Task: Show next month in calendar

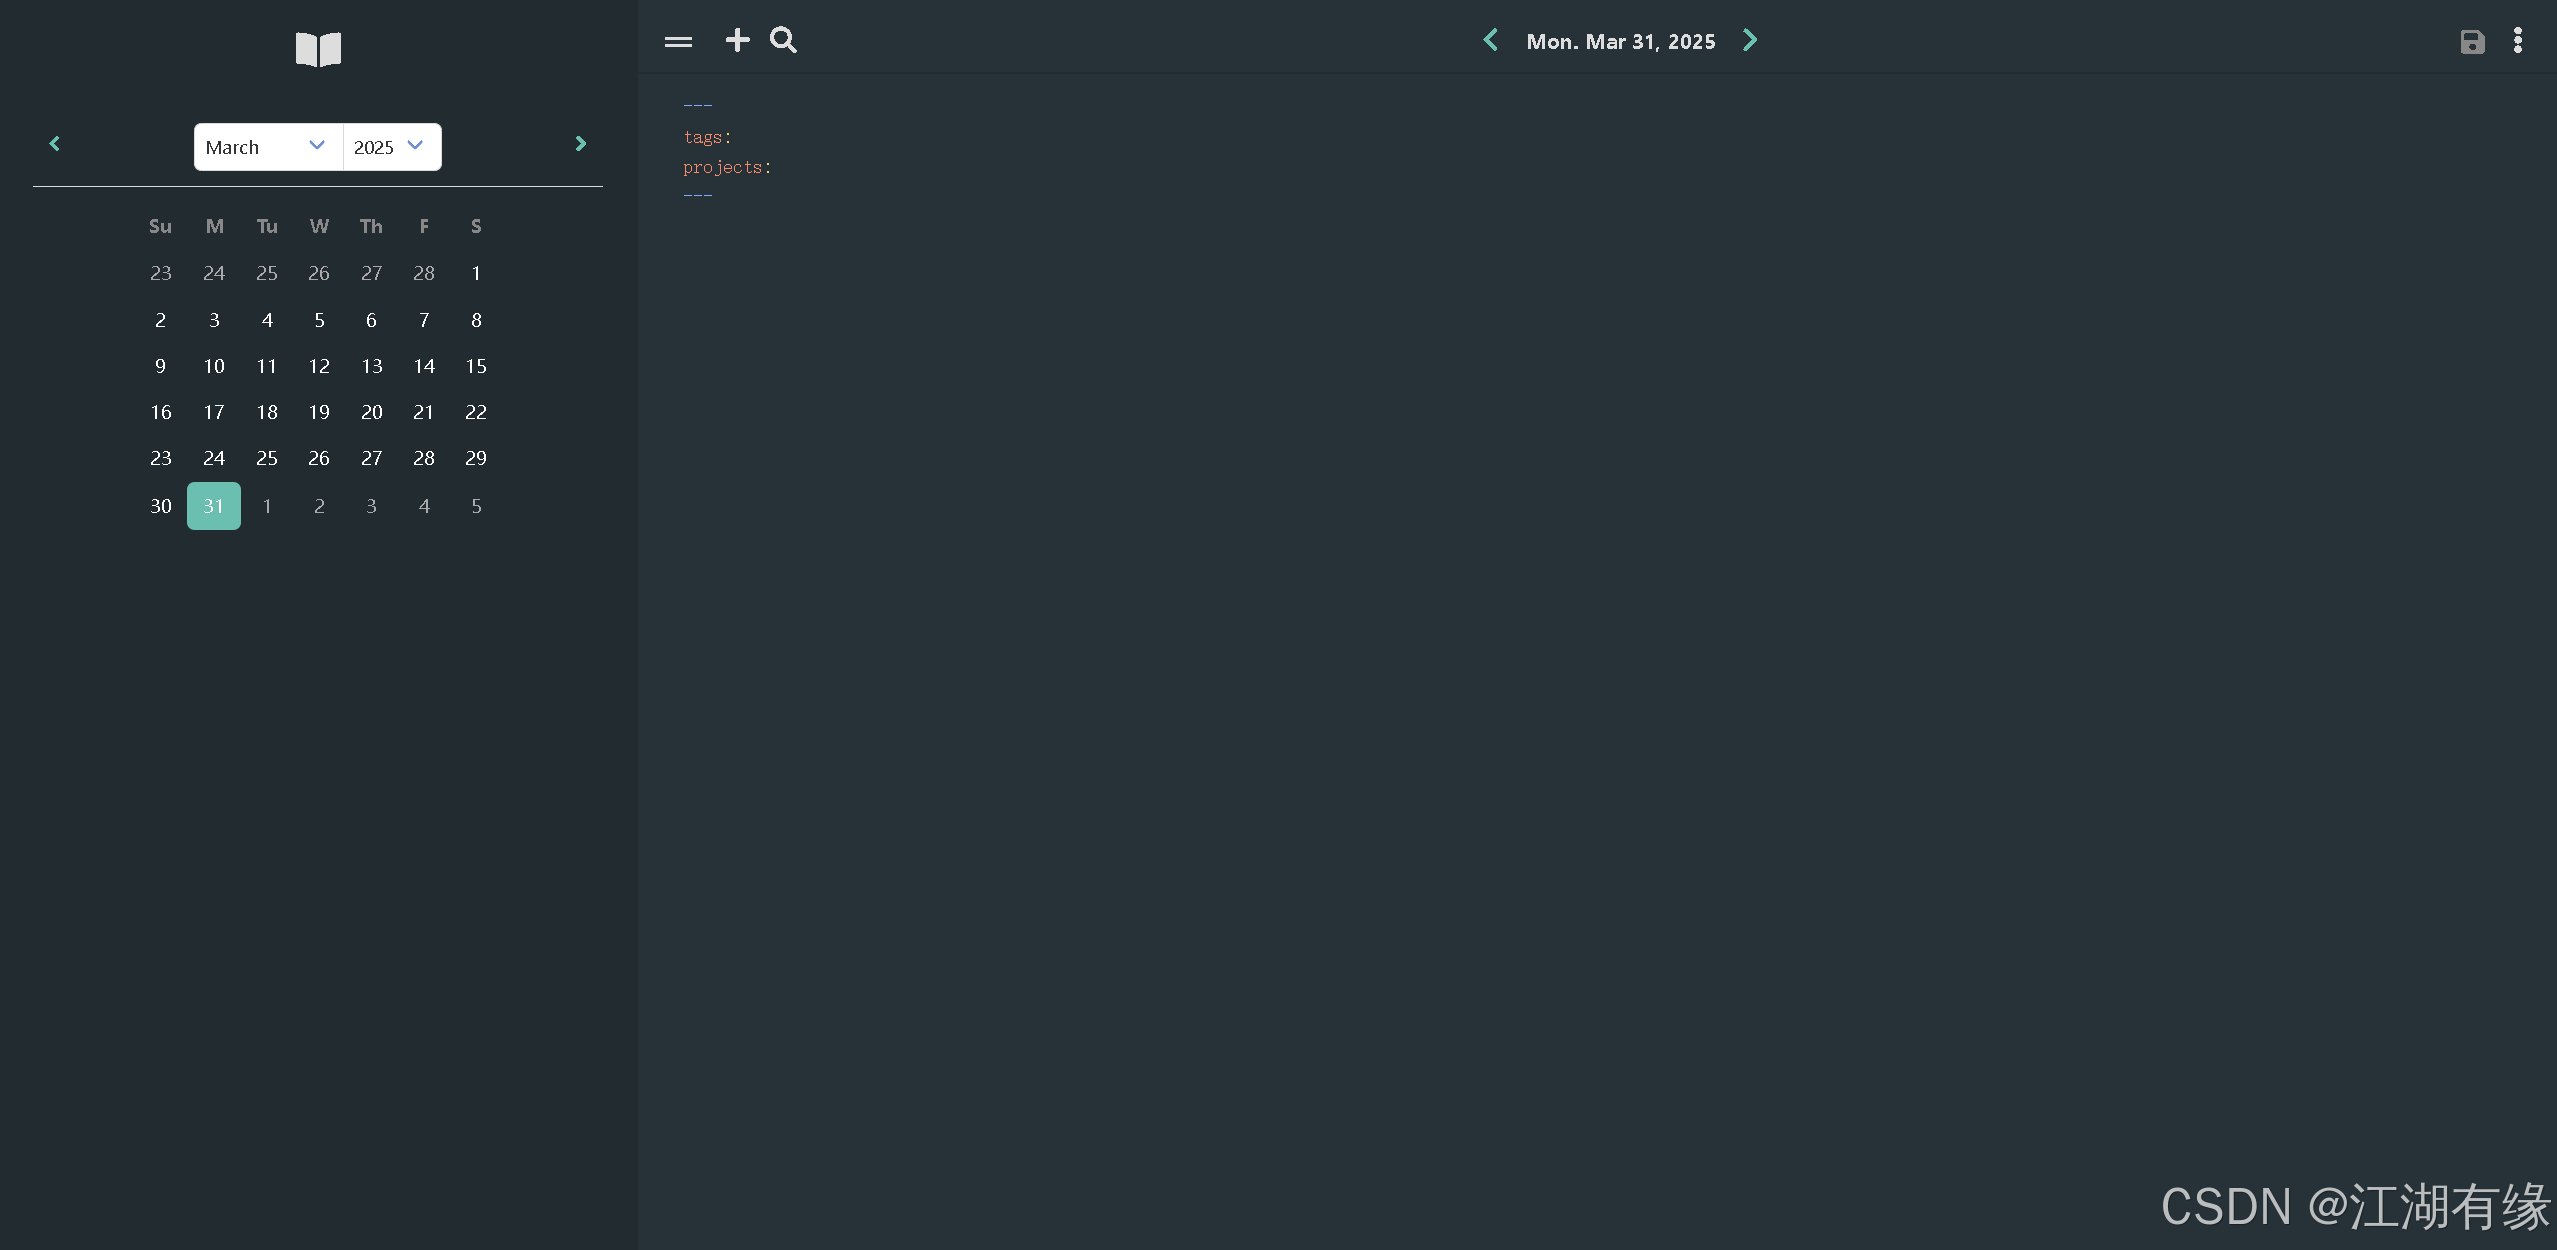Action: 580,144
